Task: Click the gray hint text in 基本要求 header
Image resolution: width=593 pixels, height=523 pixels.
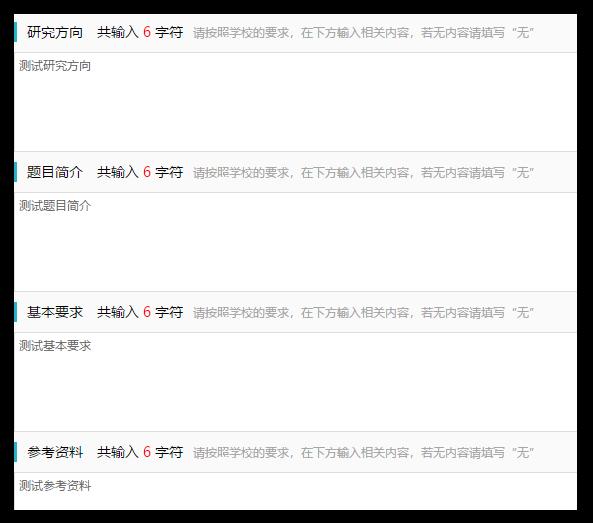Action: point(363,313)
